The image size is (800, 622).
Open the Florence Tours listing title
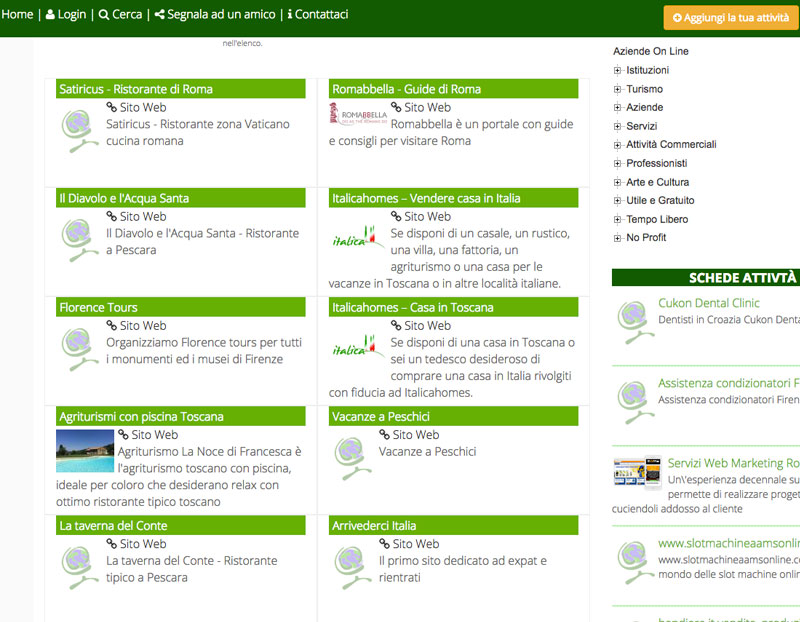click(x=98, y=308)
